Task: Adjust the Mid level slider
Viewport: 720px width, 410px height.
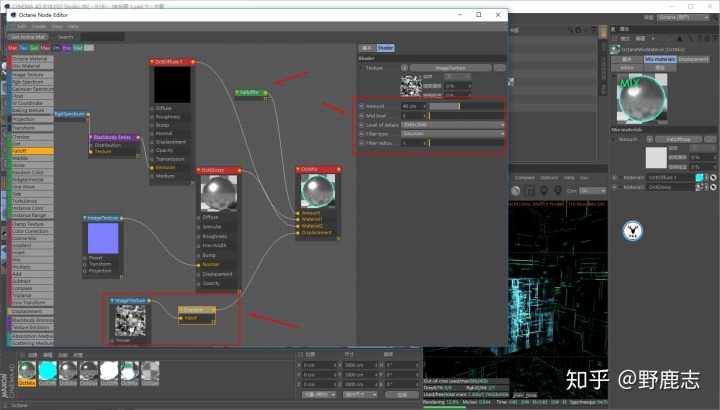Action: tap(467, 116)
